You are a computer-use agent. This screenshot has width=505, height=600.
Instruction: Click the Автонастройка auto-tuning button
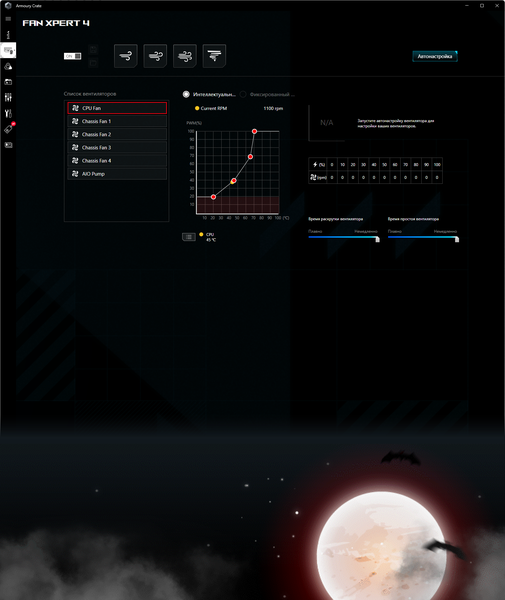[435, 56]
